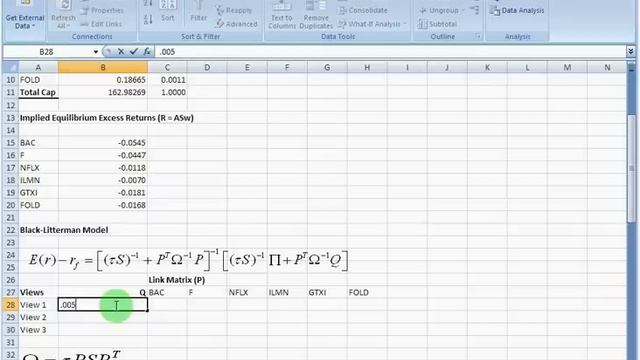Open the Outline dialog launcher

[478, 37]
